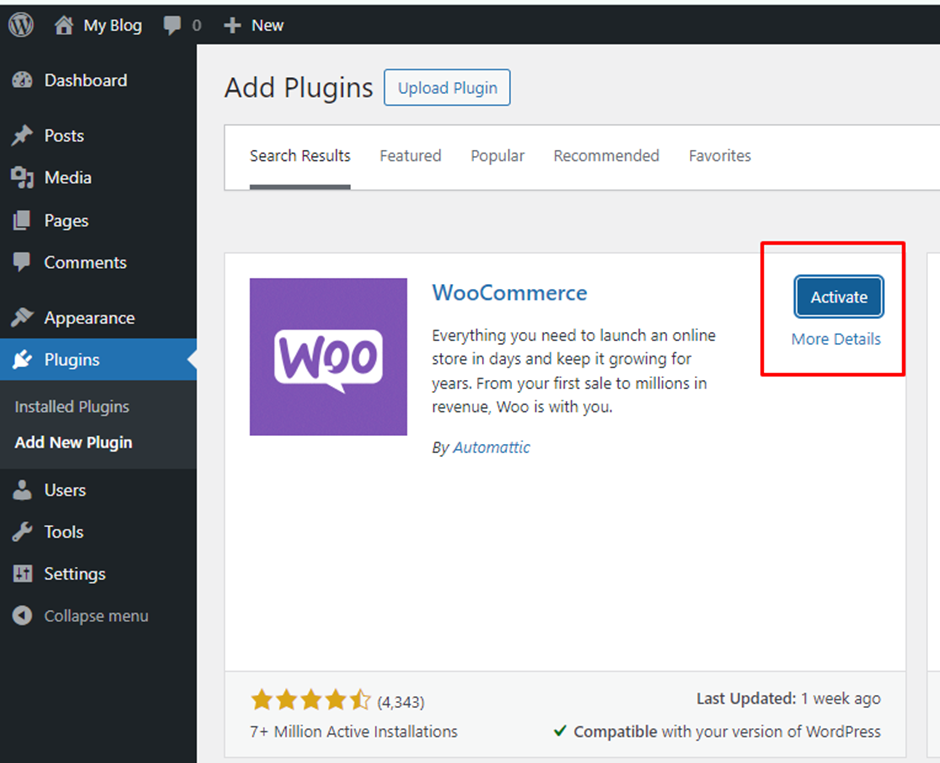This screenshot has width=940, height=763.
Task: Open the New content menu (+ New)
Action: (x=253, y=24)
